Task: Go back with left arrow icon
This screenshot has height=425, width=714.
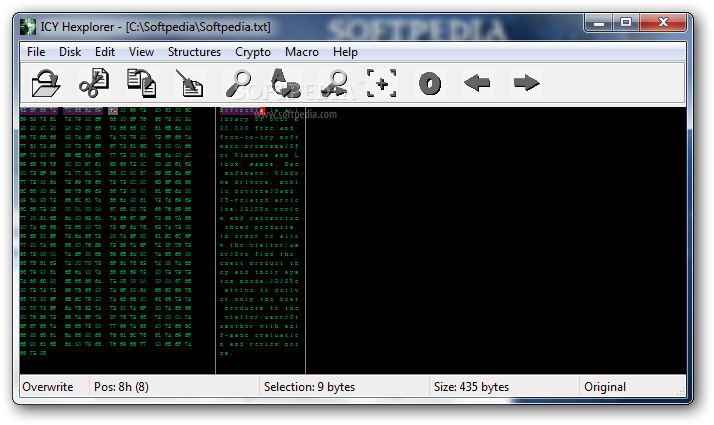Action: 477,83
